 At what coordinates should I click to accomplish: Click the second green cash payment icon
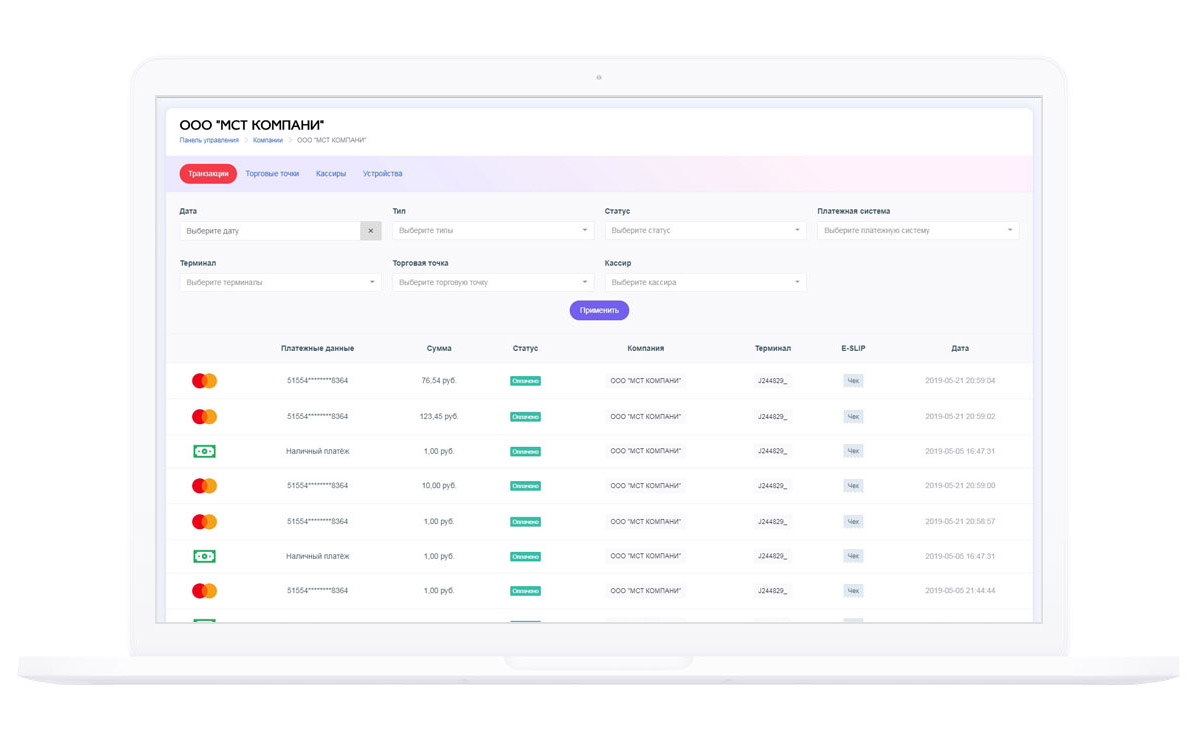pos(204,556)
